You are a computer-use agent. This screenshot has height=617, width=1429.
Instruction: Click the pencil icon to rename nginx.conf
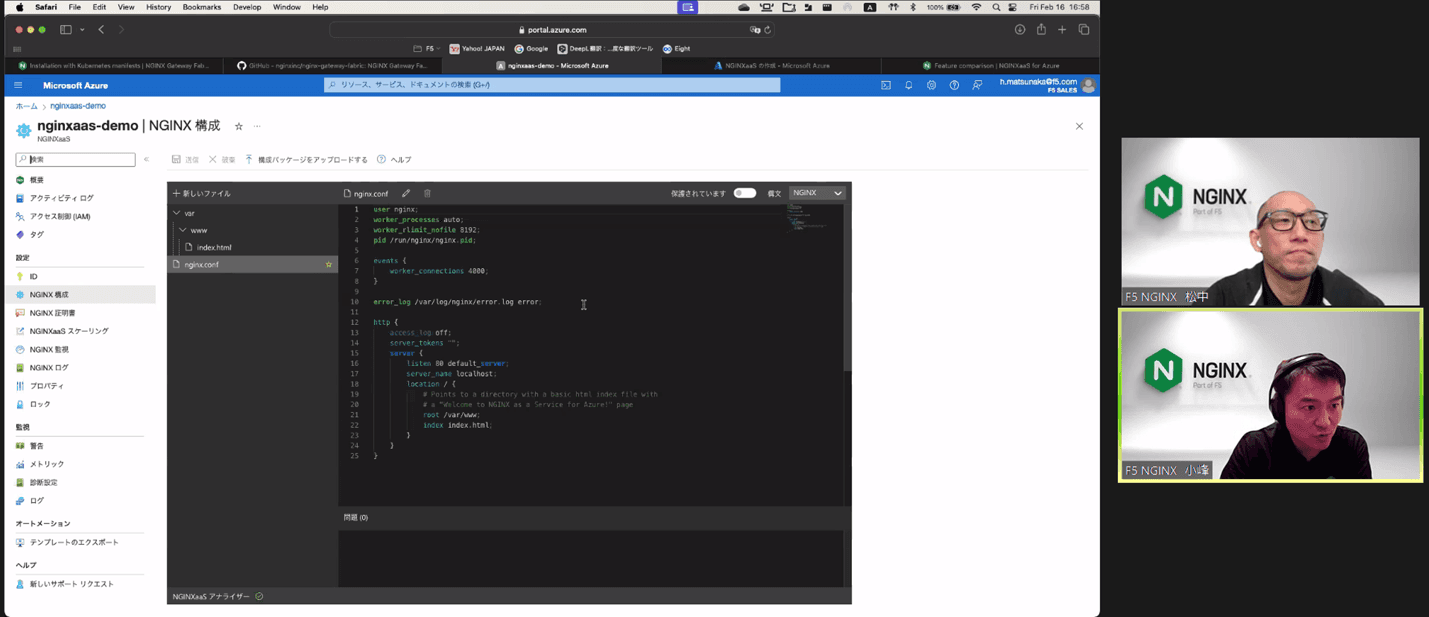point(406,194)
